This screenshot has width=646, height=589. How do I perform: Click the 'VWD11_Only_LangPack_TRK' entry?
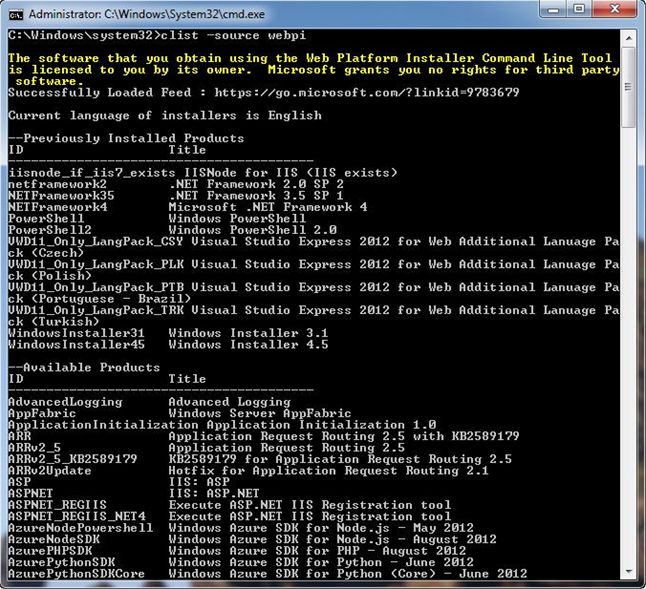click(96, 310)
